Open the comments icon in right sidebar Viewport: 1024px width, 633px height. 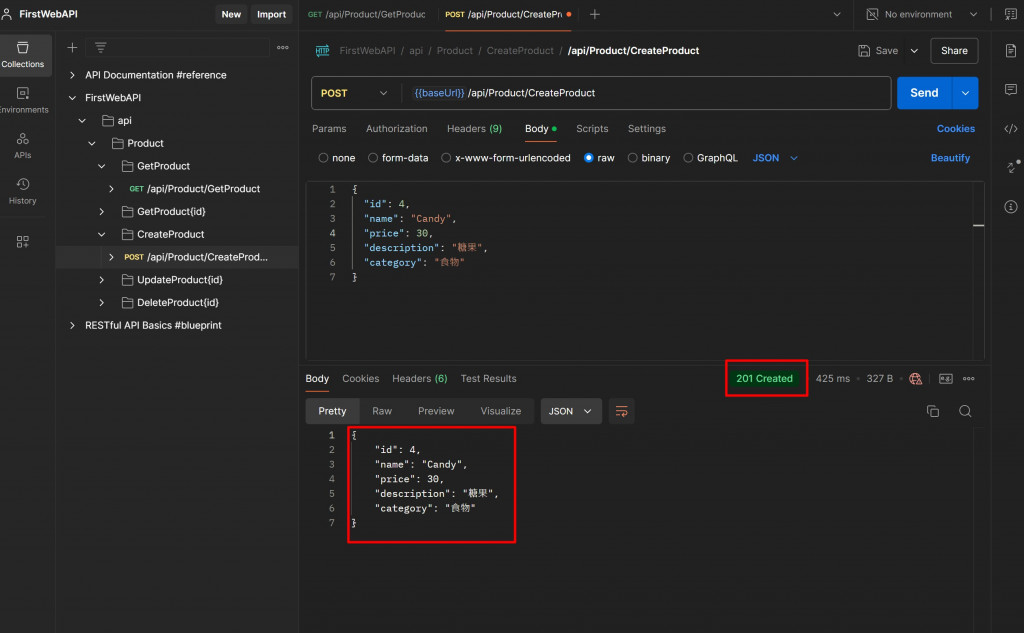1011,90
